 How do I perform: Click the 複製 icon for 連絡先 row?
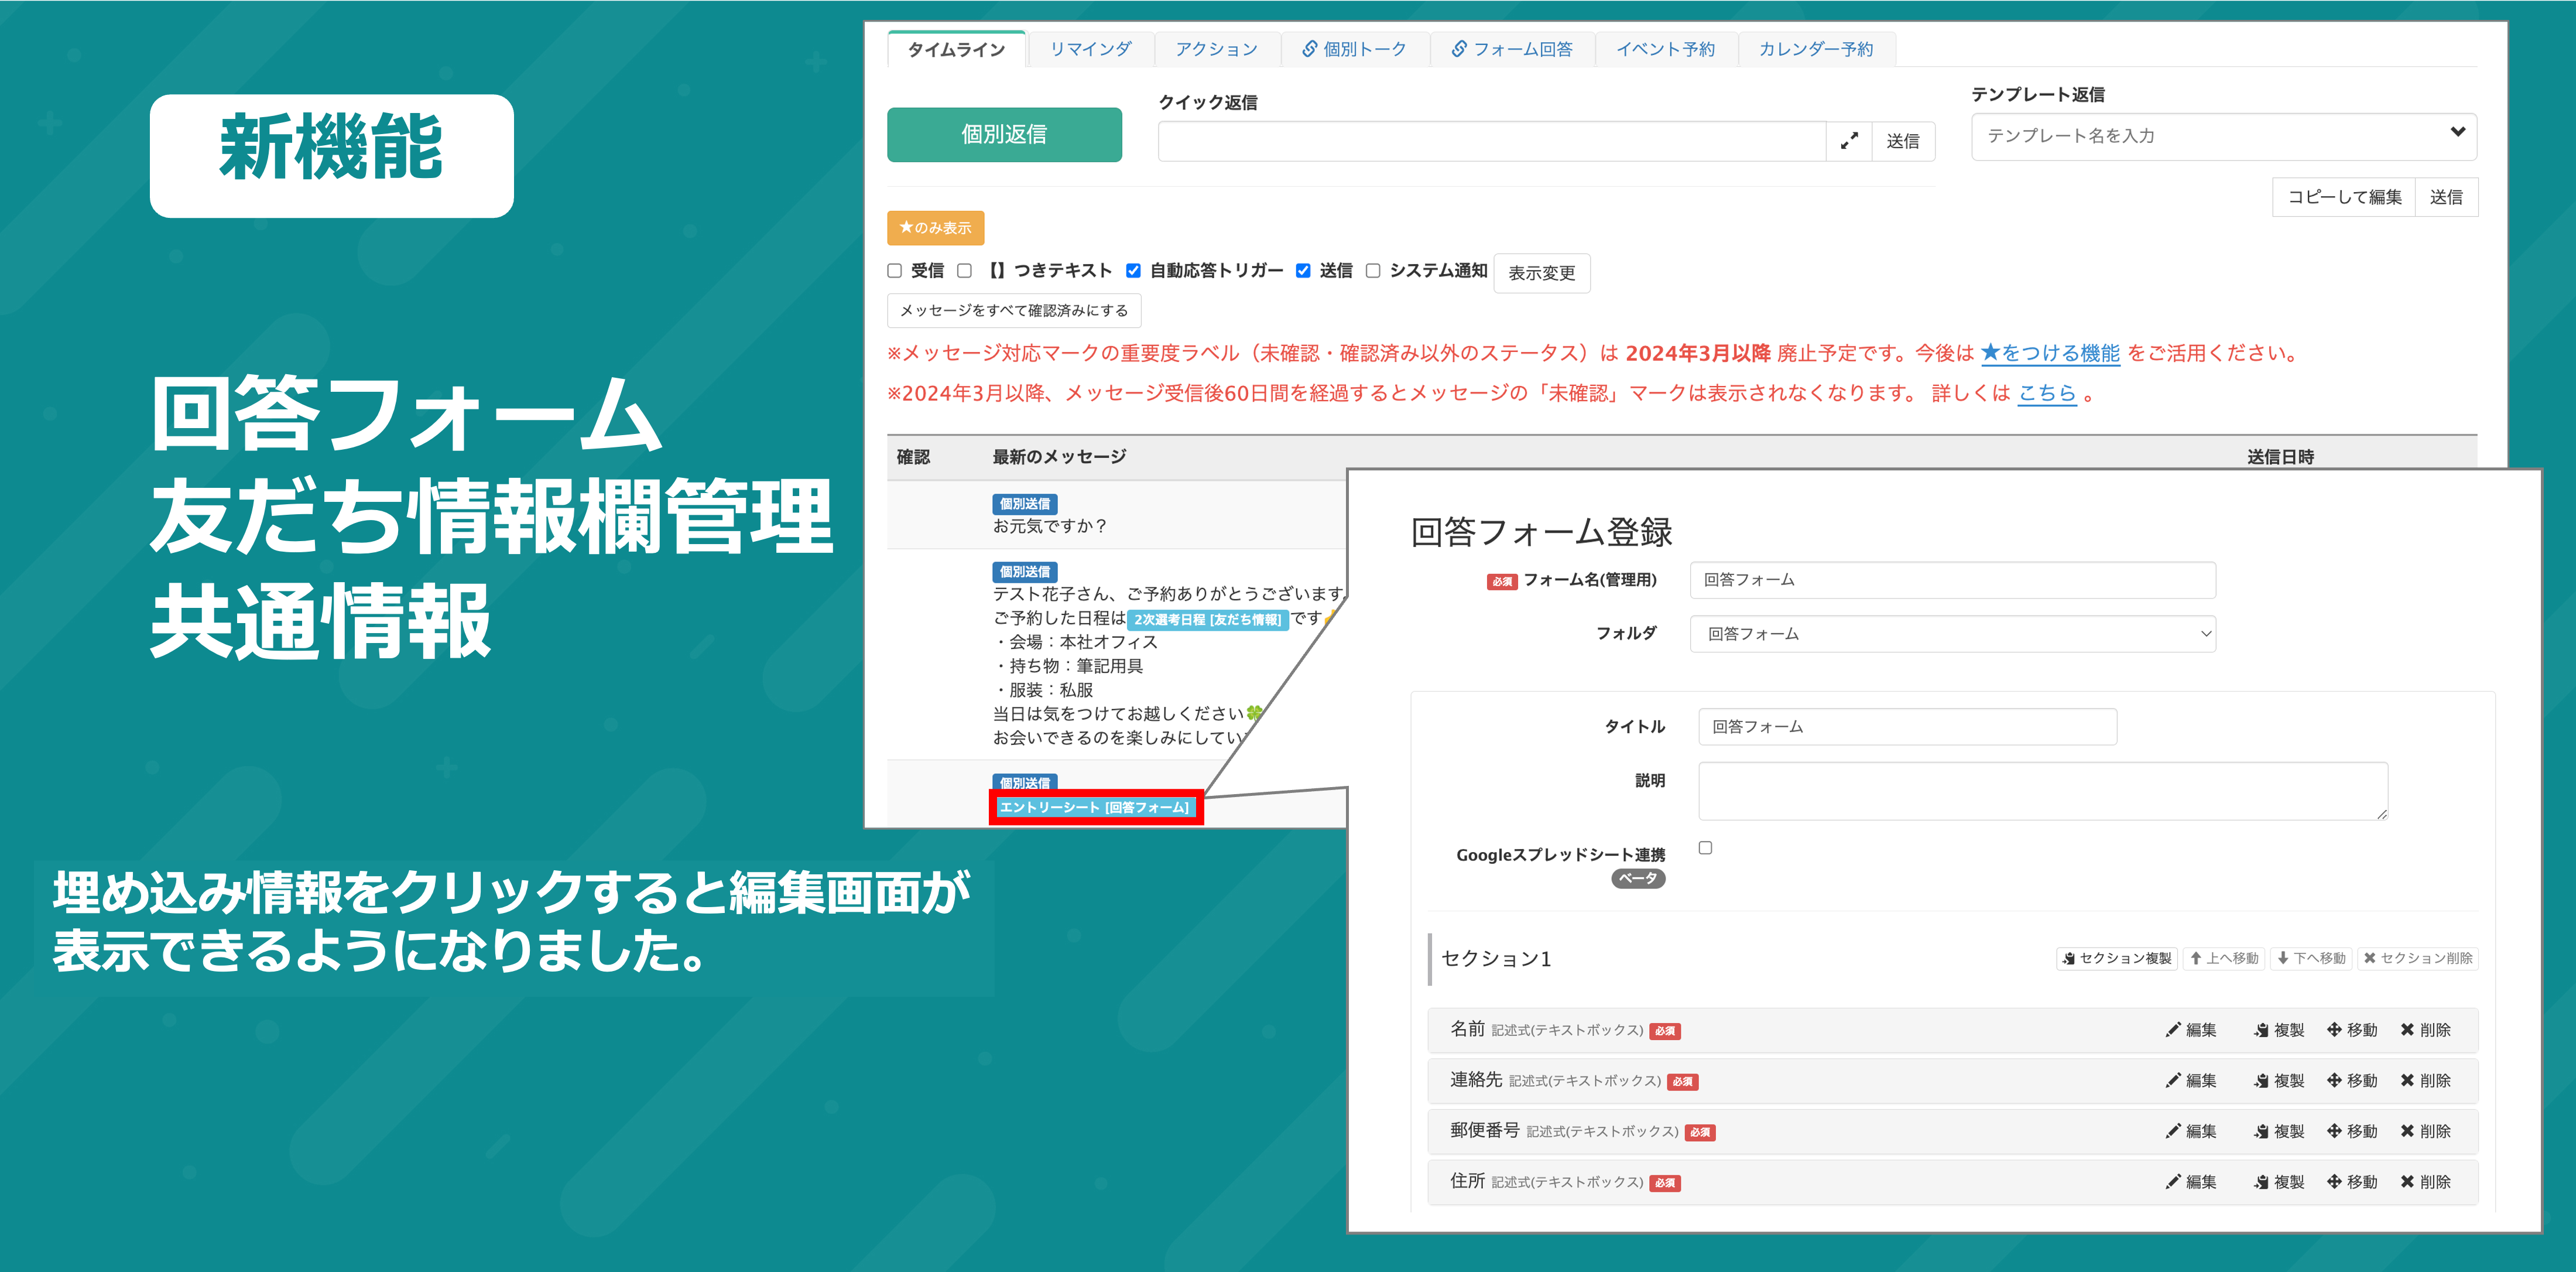(2261, 1081)
